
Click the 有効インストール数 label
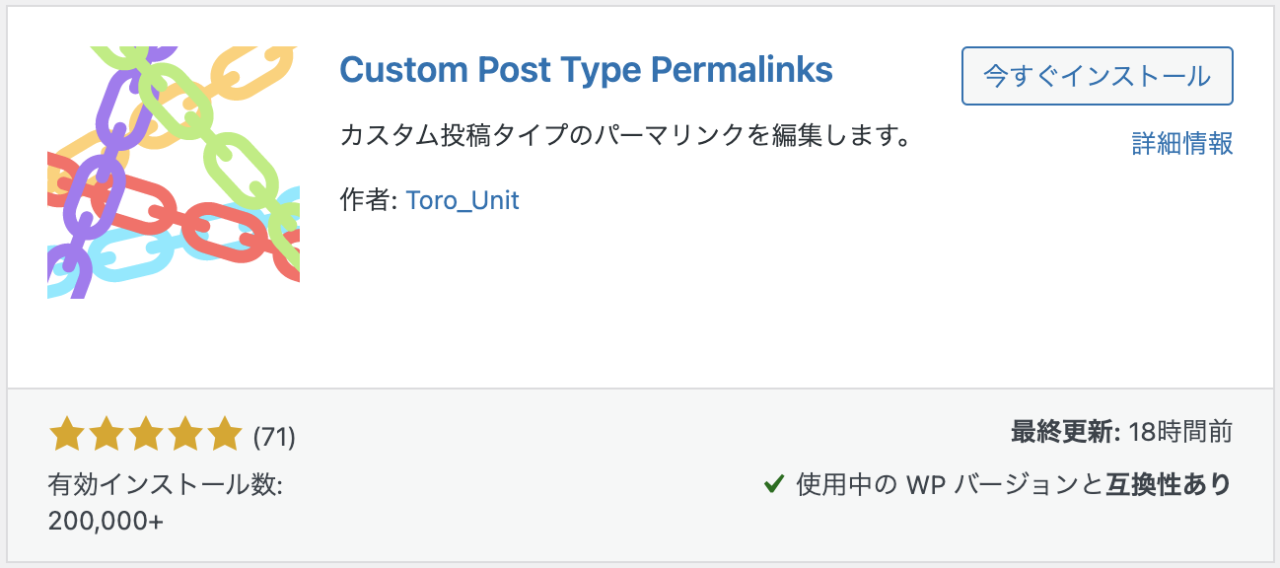(166, 486)
